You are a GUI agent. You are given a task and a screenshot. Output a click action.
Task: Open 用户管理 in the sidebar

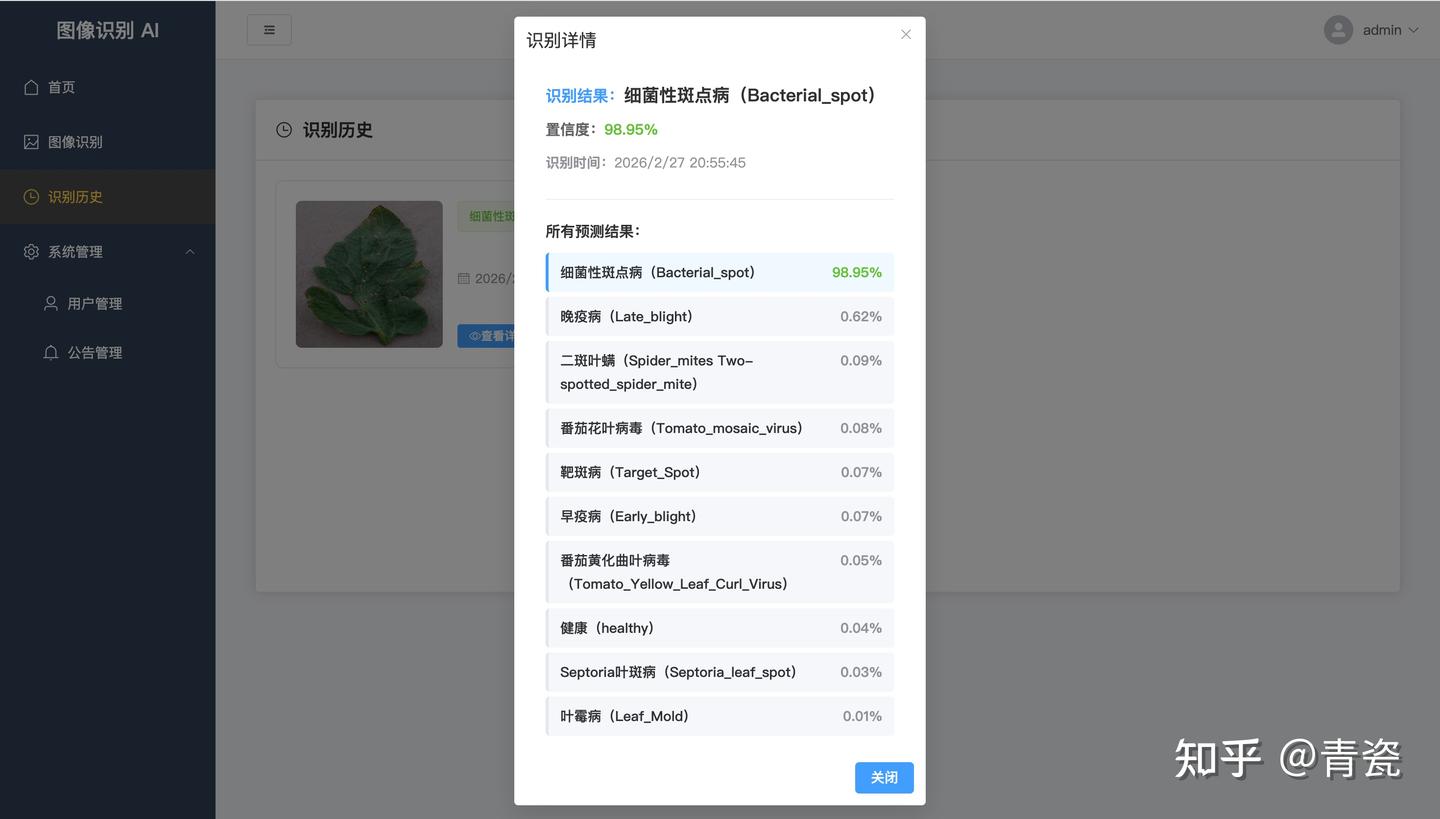(x=108, y=303)
